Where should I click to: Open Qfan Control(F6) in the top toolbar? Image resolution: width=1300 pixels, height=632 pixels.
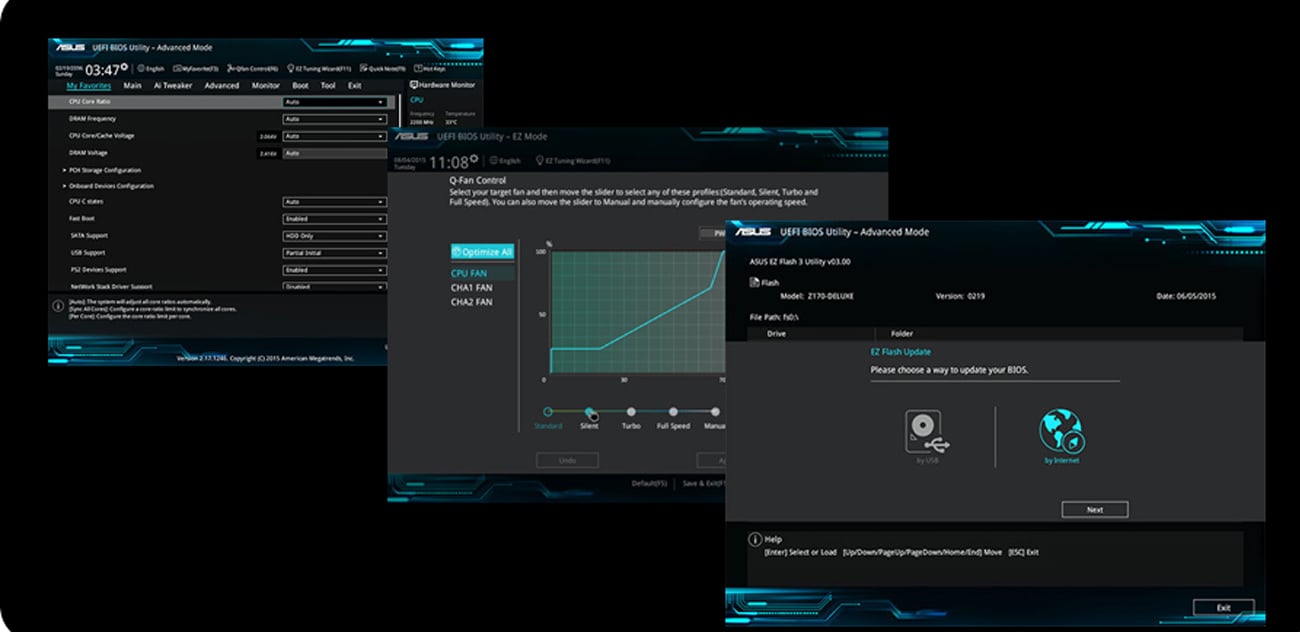point(251,69)
